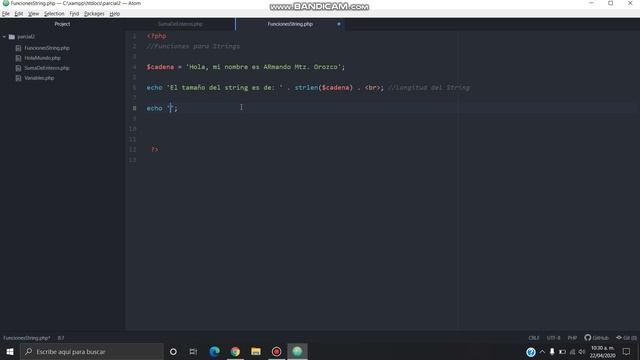Click the echo statement on line 8
This screenshot has width=640, height=360.
[154, 108]
